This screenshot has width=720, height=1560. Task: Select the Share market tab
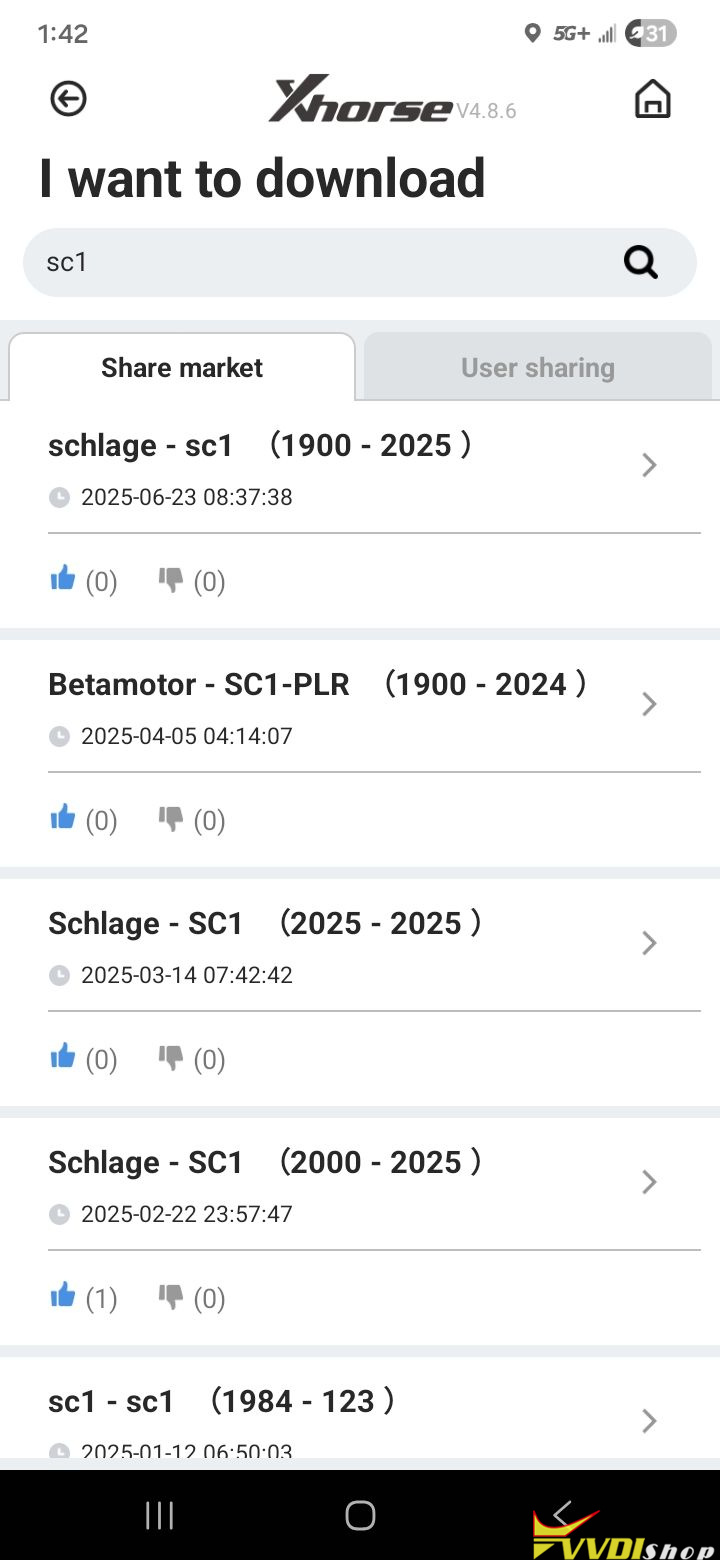tap(182, 368)
